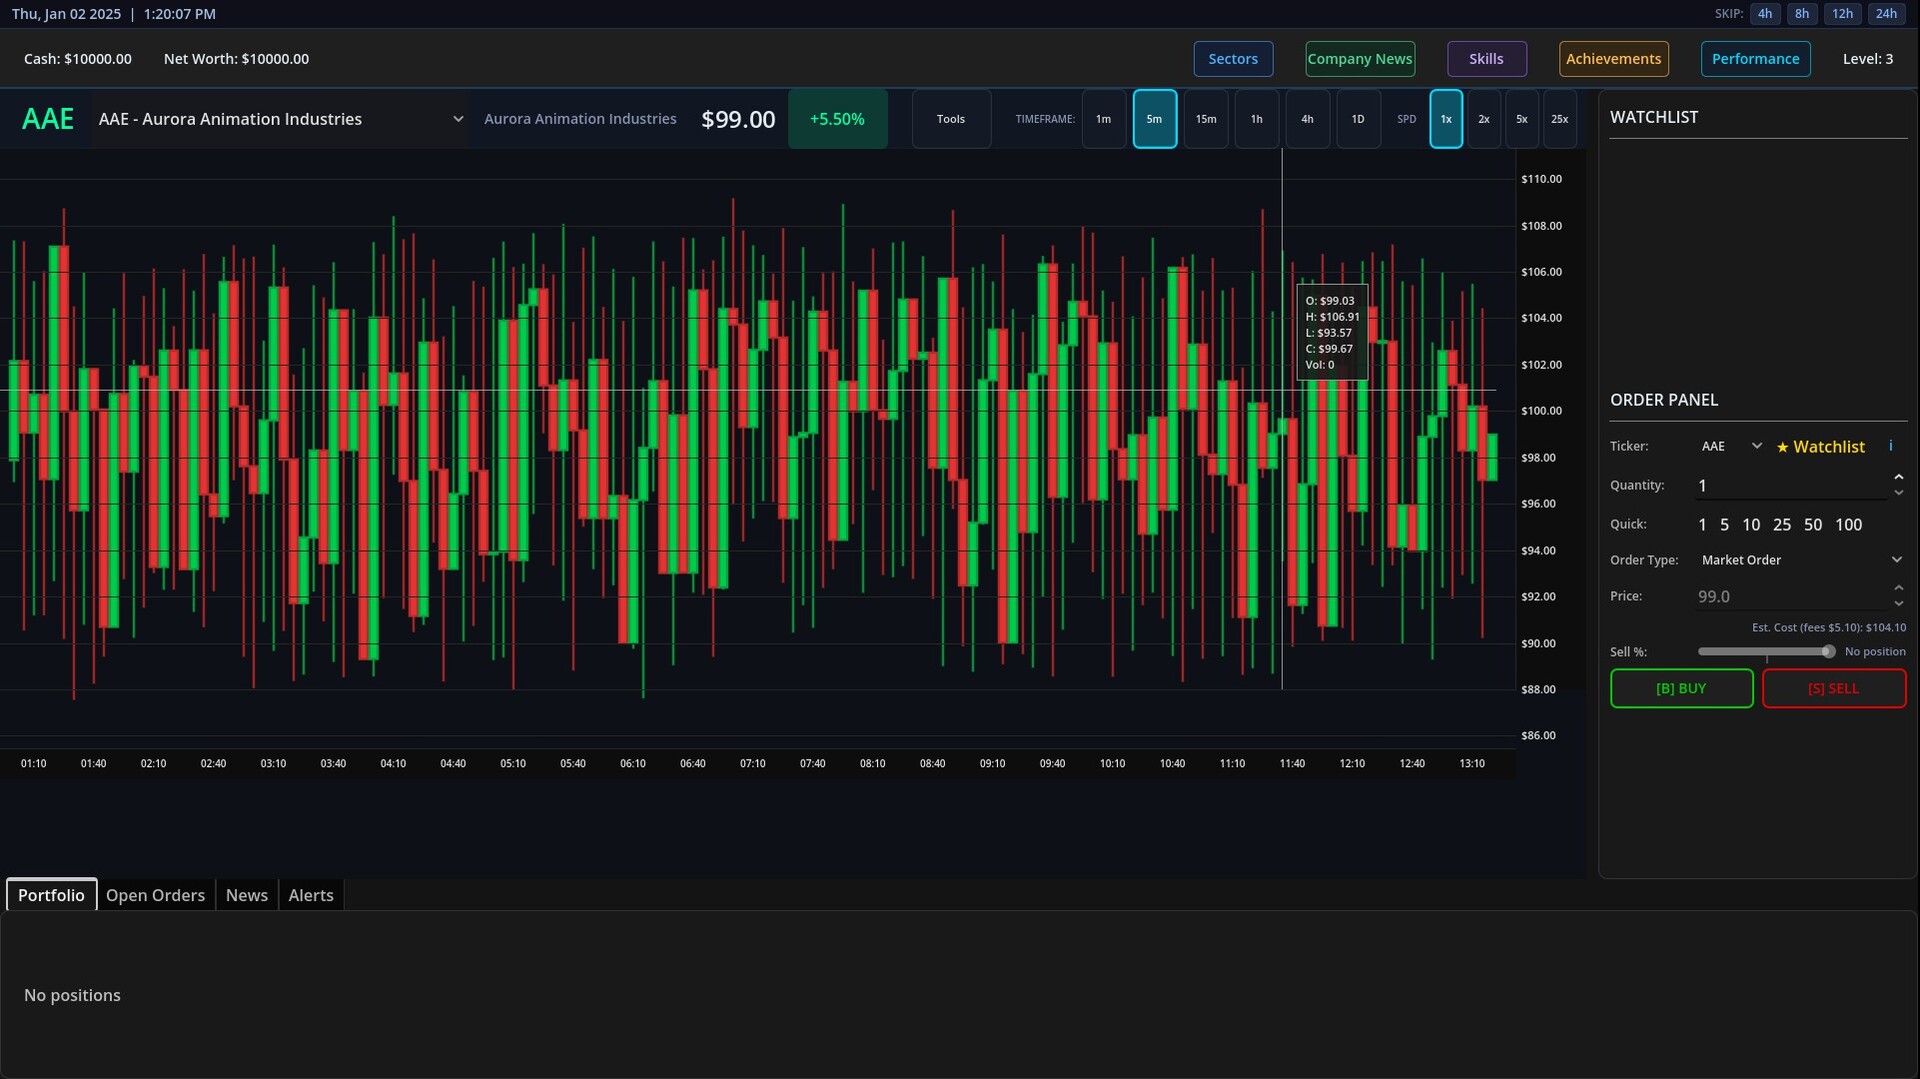Click the Sell % slider handle
Image resolution: width=1920 pixels, height=1079 pixels.
pos(1828,652)
